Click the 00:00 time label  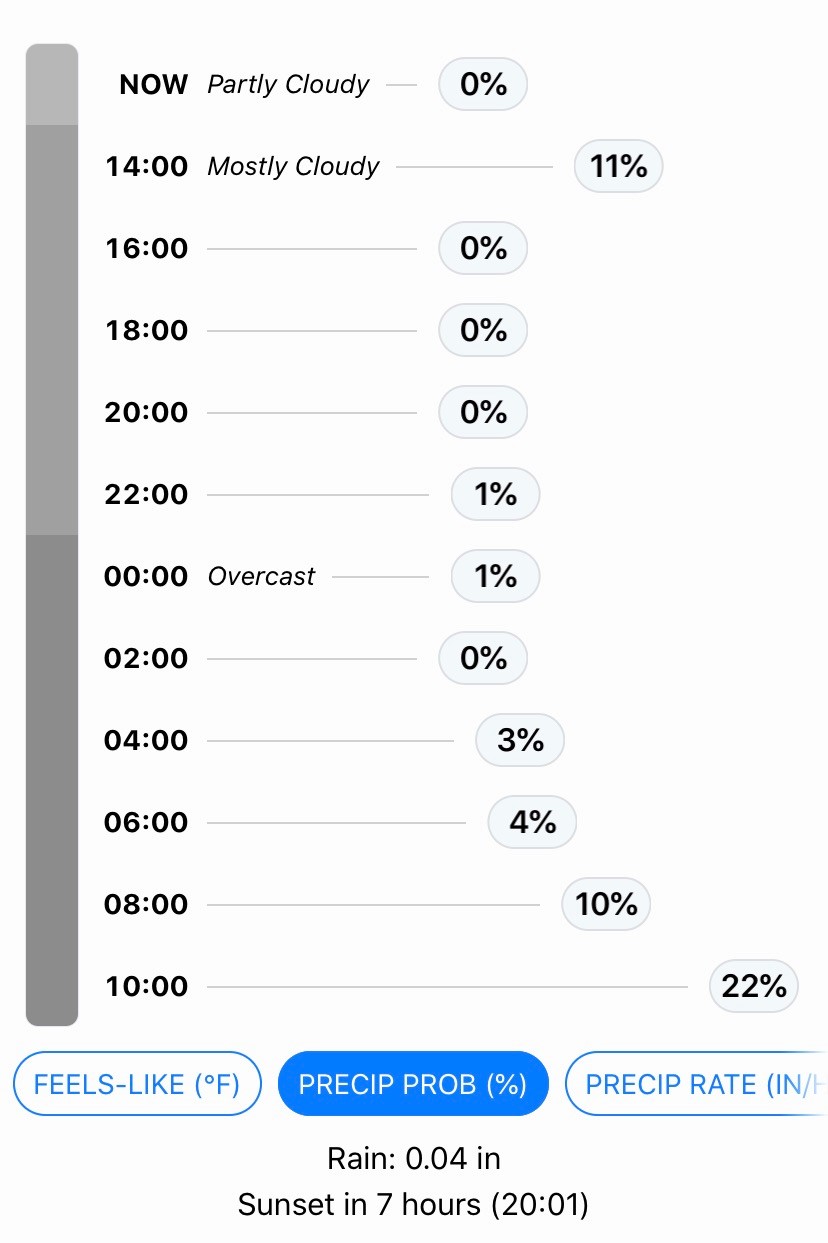[x=146, y=577]
